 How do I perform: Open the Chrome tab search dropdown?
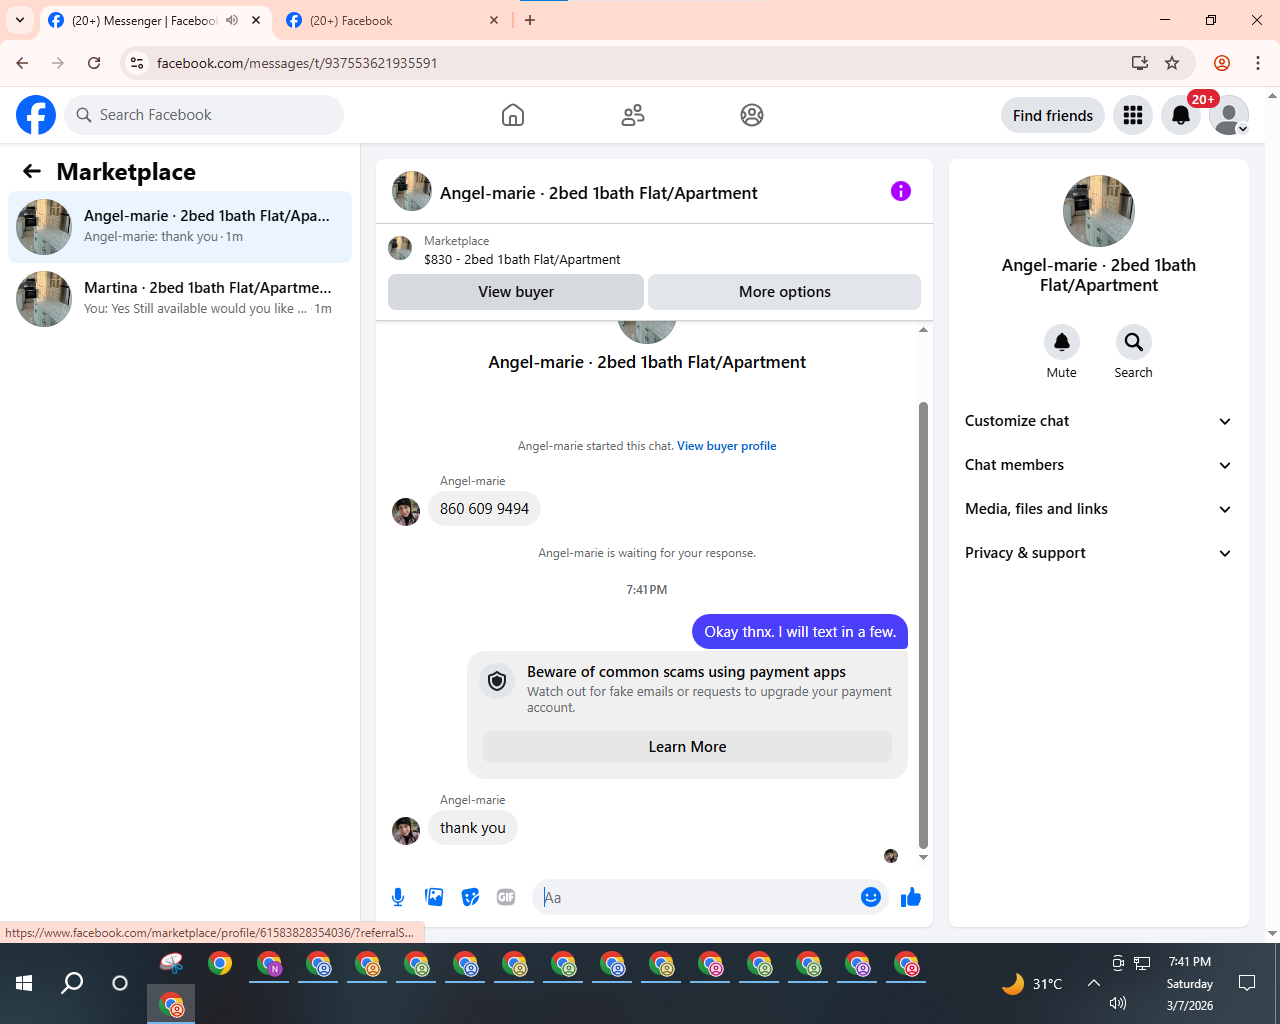(20, 20)
